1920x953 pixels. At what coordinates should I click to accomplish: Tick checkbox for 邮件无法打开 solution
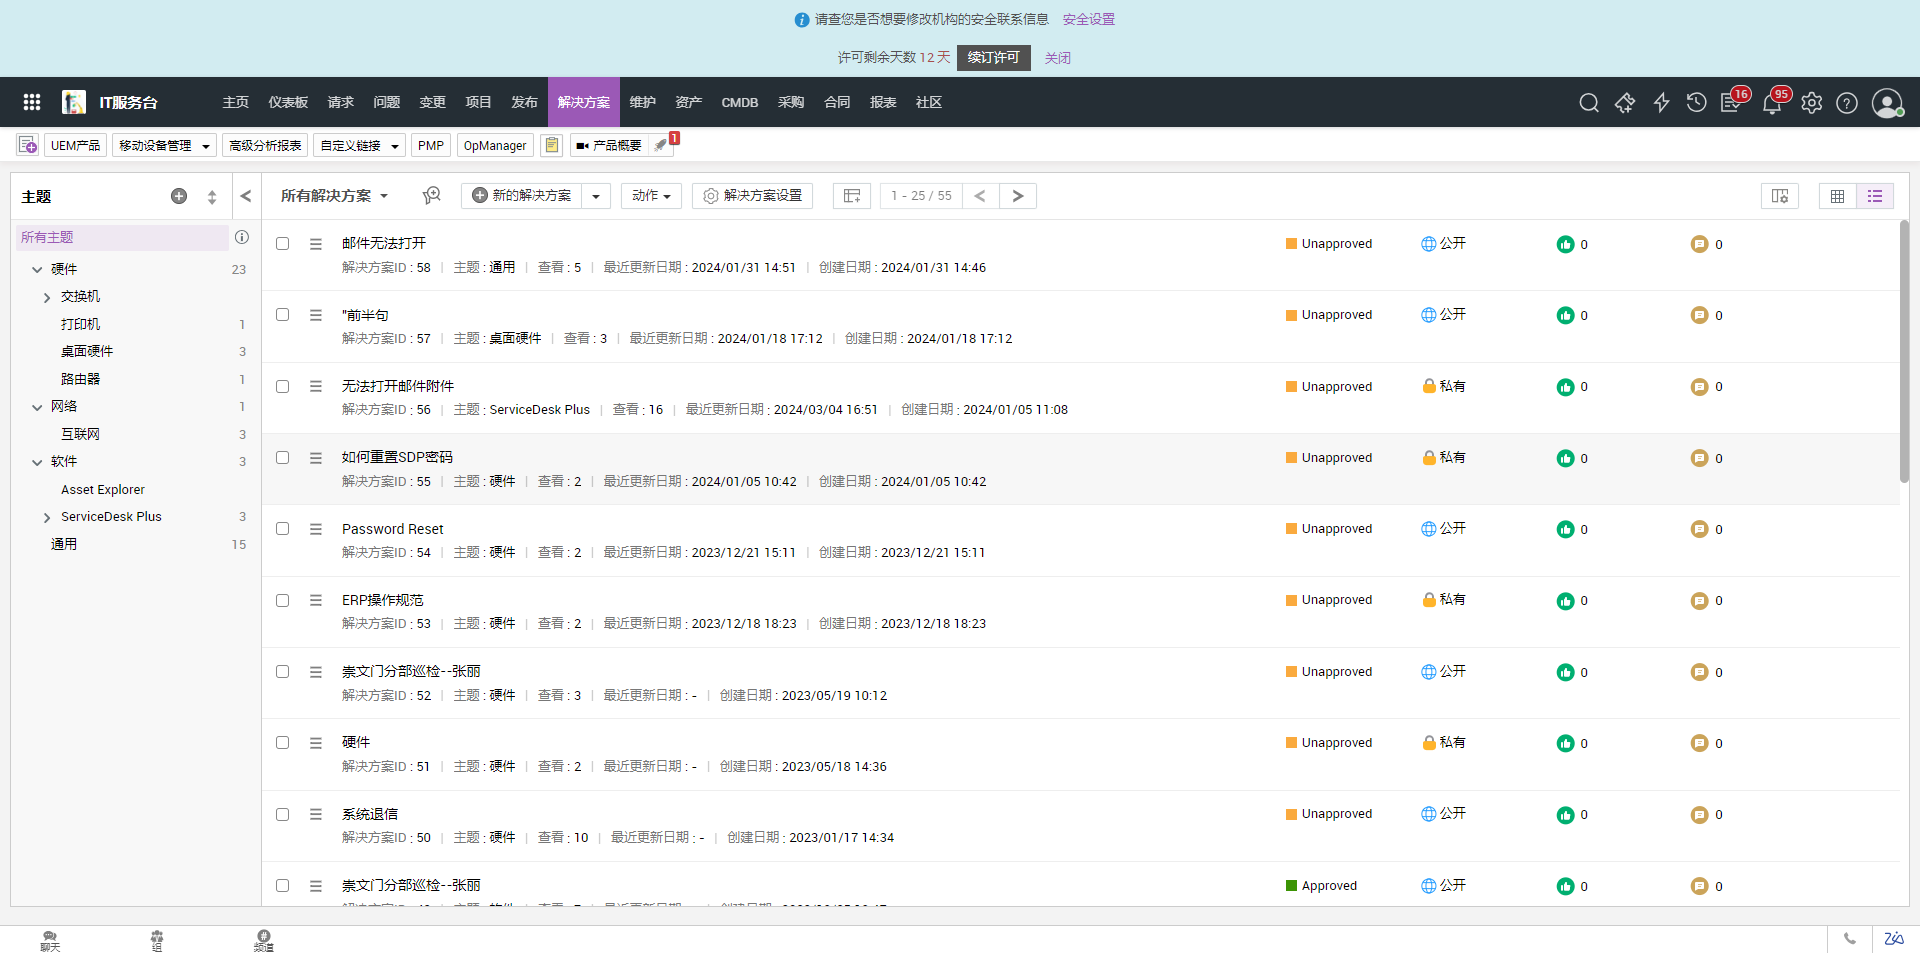click(283, 244)
